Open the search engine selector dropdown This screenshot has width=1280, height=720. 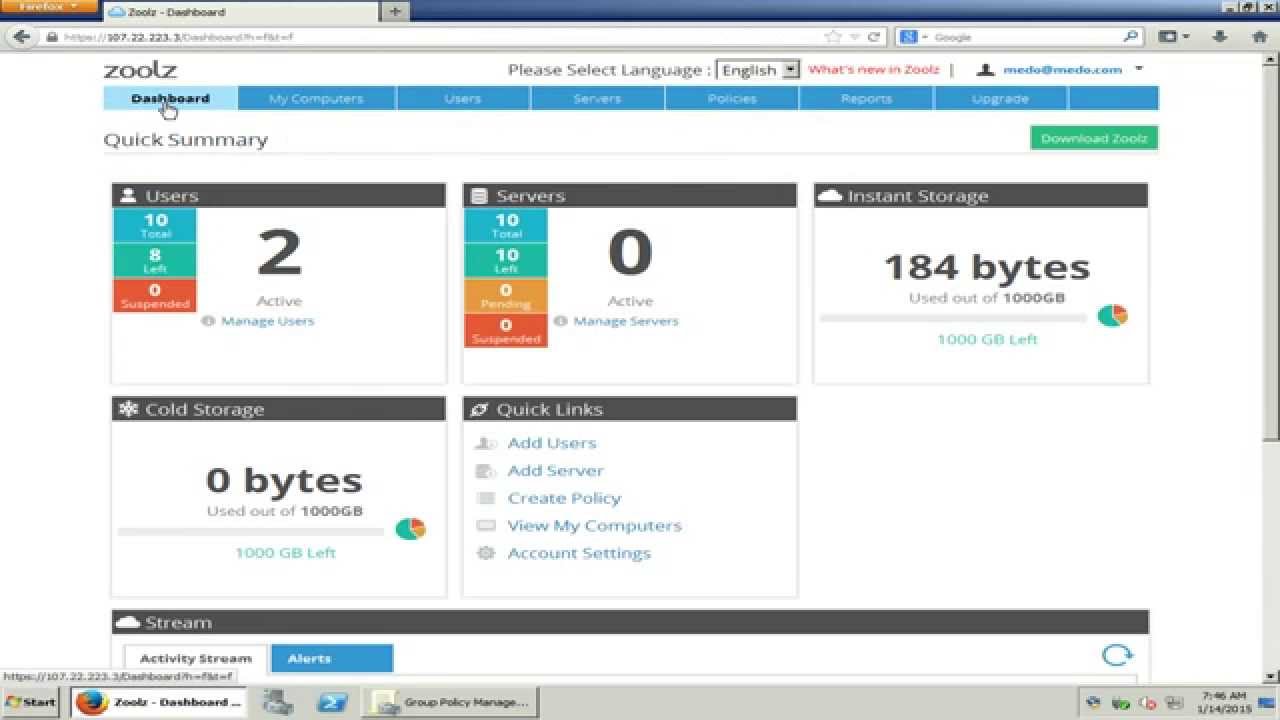tap(913, 37)
